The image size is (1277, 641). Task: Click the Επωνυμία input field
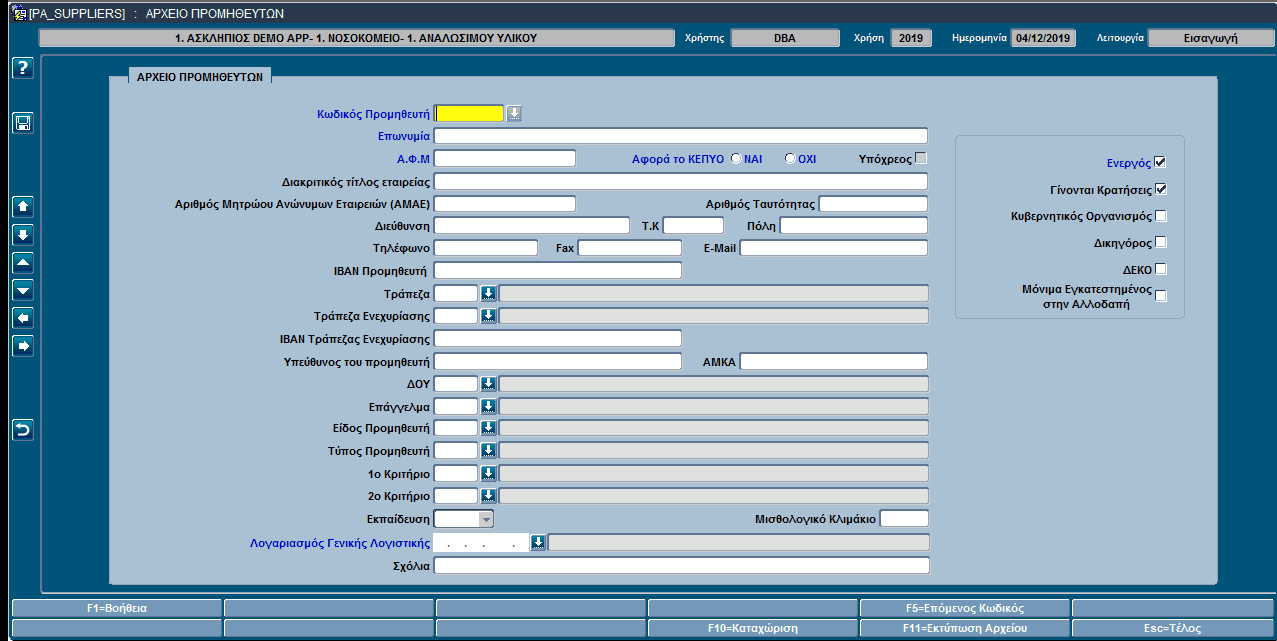point(681,136)
